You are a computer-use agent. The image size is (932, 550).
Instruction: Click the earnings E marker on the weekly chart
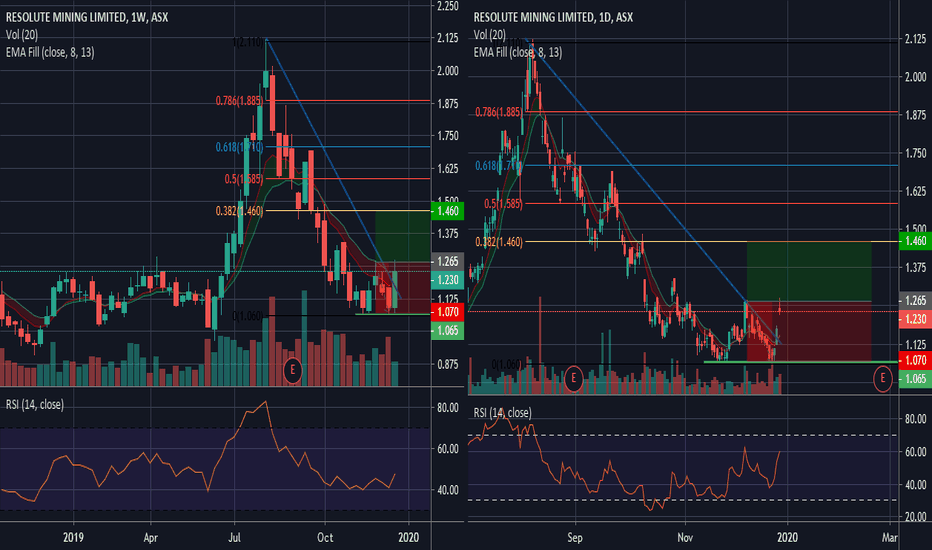click(x=292, y=370)
